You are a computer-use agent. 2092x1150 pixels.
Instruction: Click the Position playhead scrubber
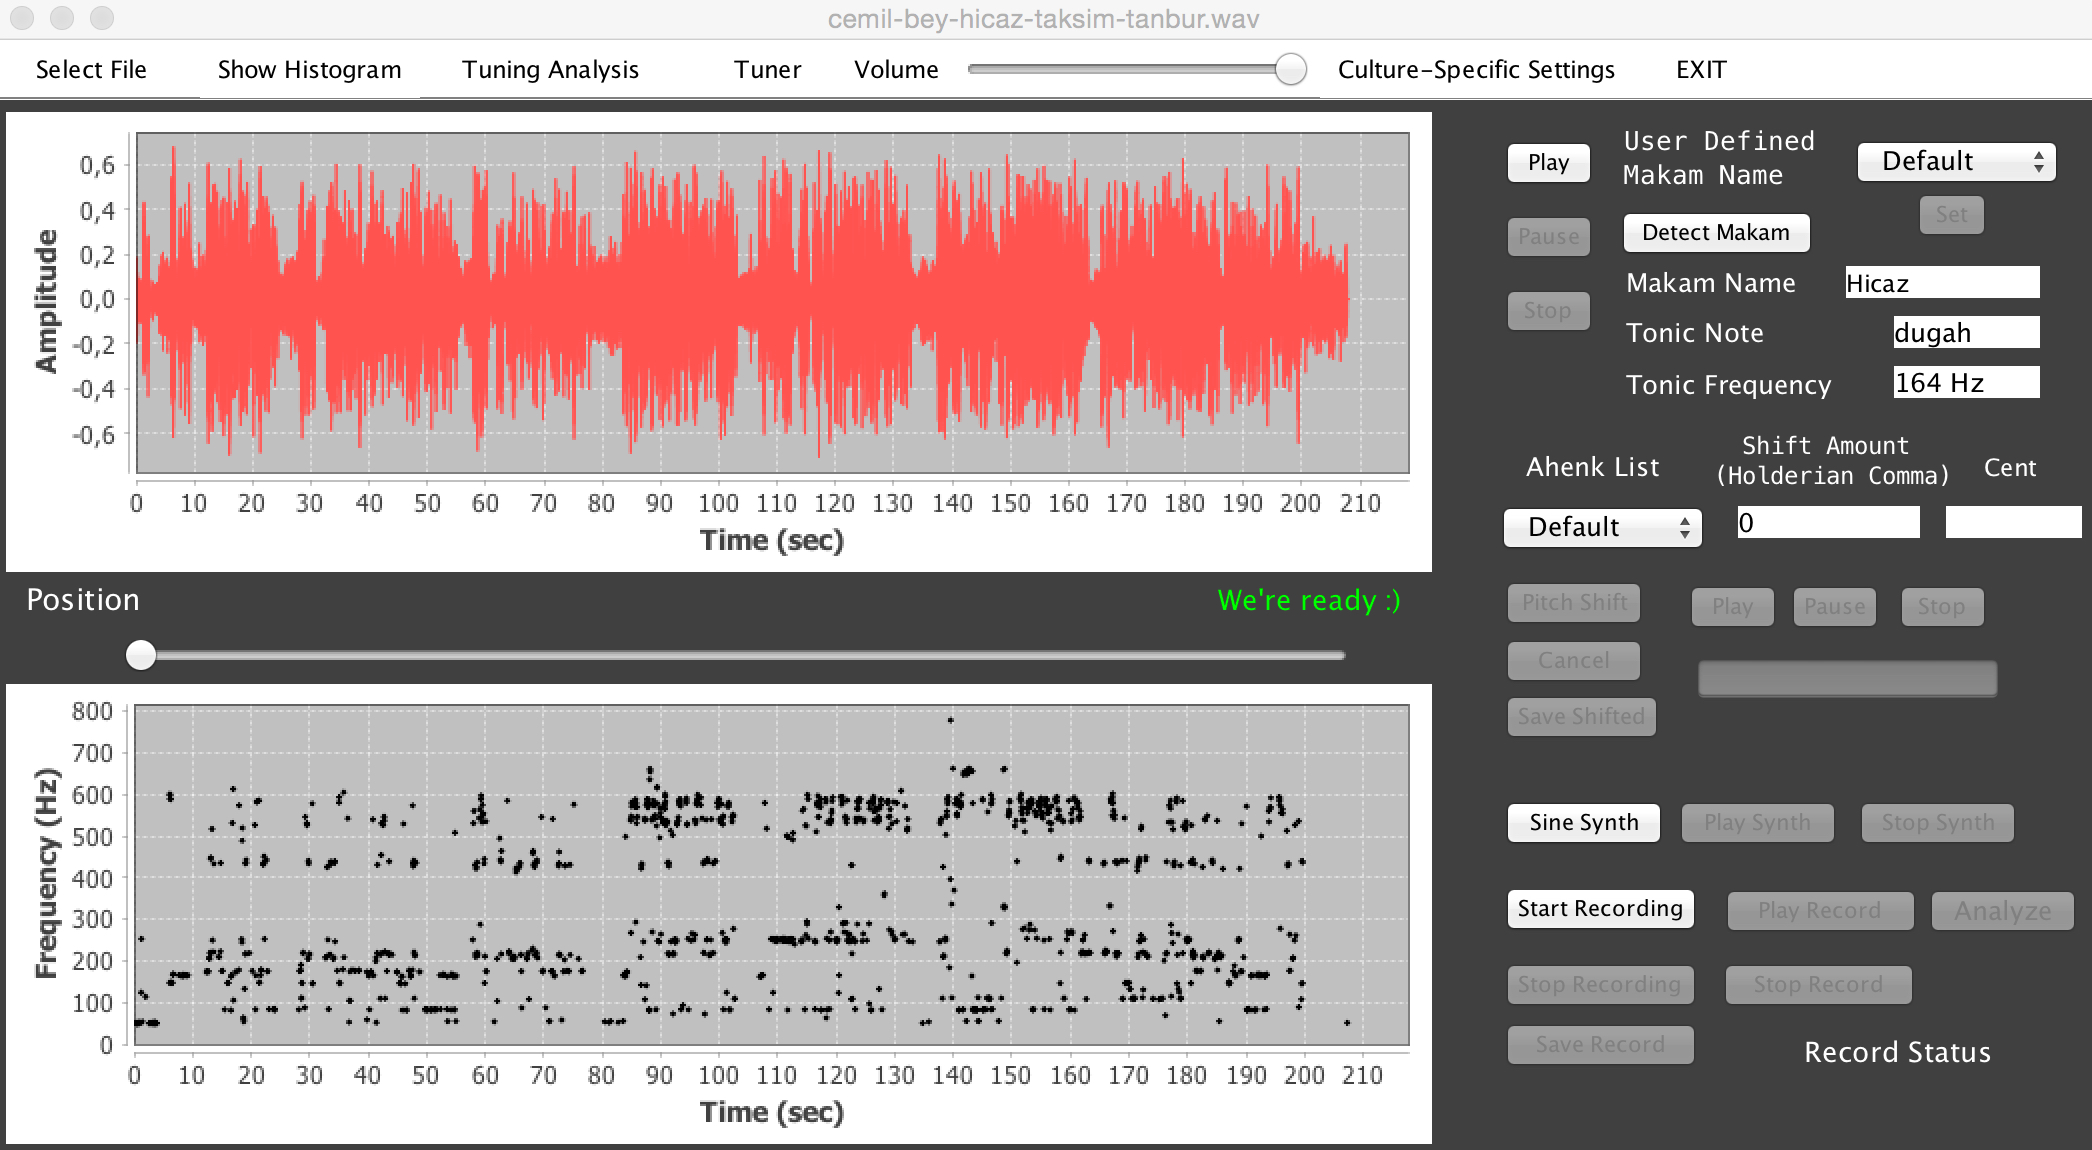(x=143, y=651)
